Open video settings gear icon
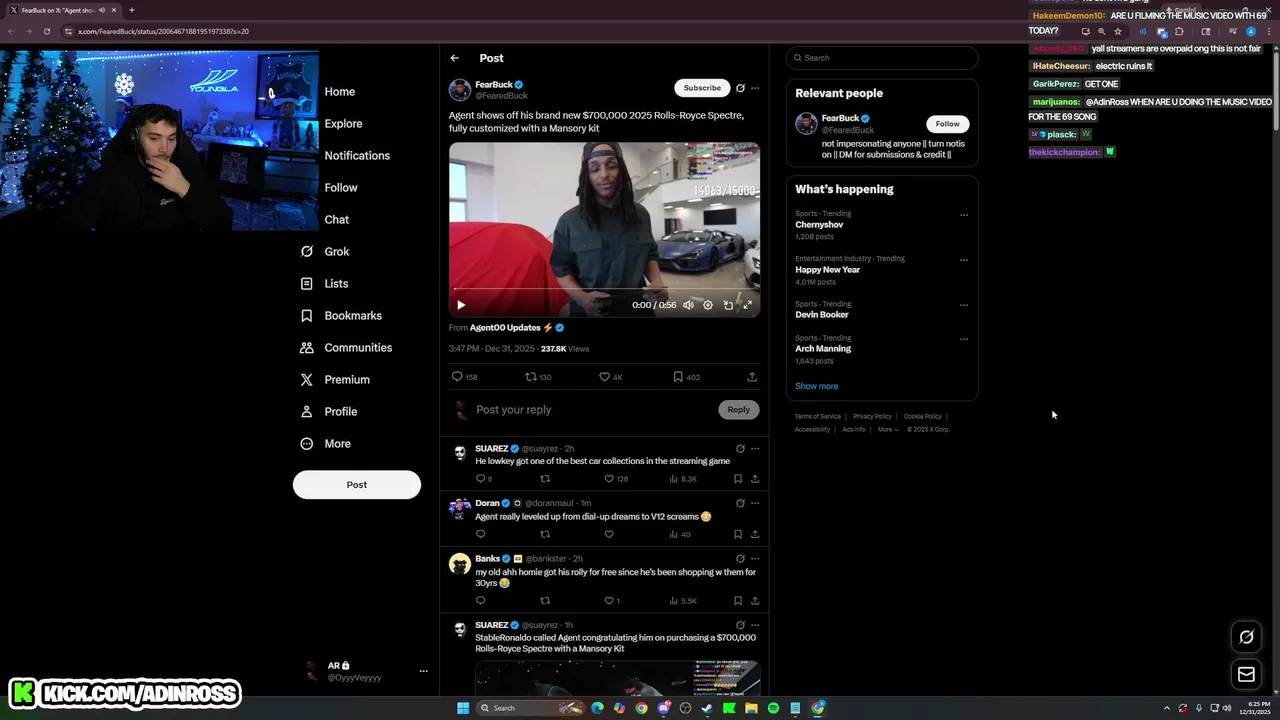This screenshot has width=1280, height=720. pos(708,305)
